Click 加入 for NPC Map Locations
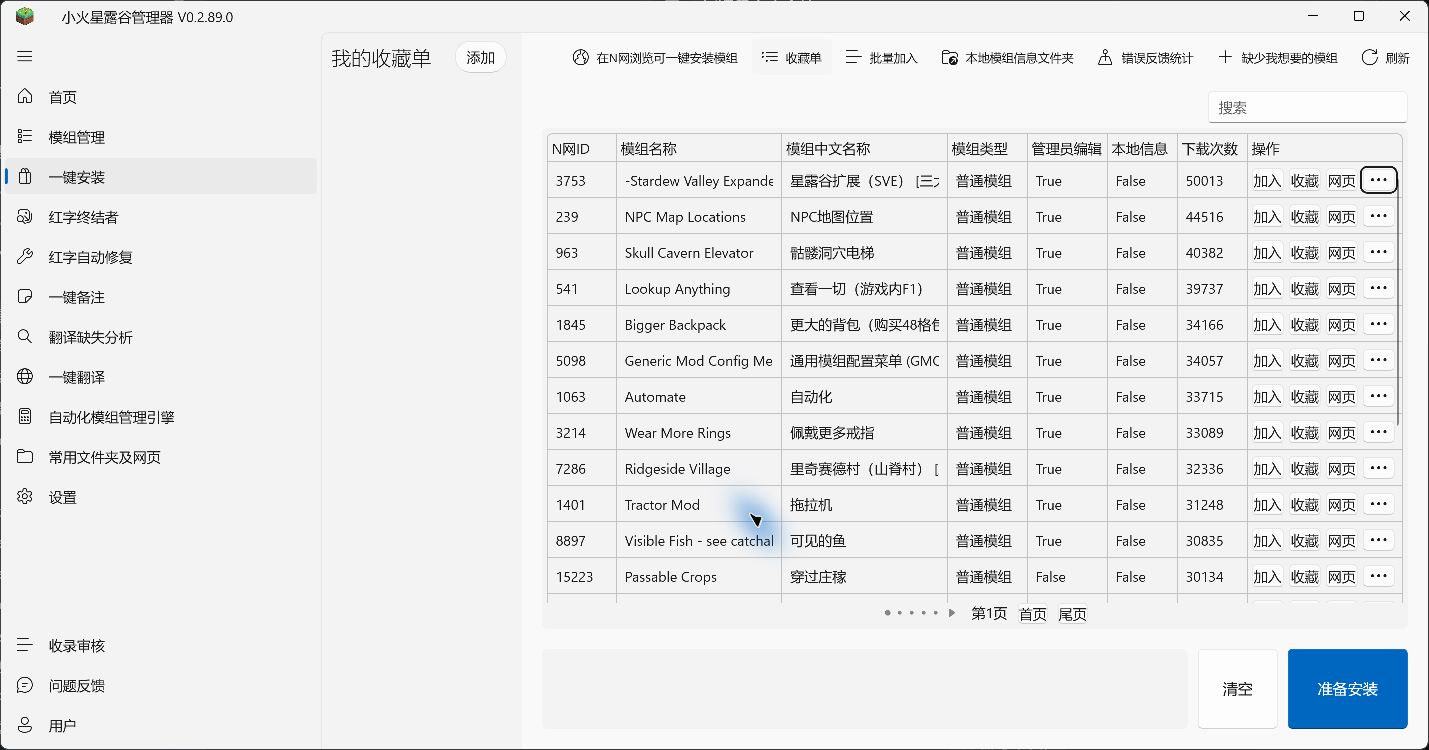The image size is (1429, 750). coord(1267,216)
